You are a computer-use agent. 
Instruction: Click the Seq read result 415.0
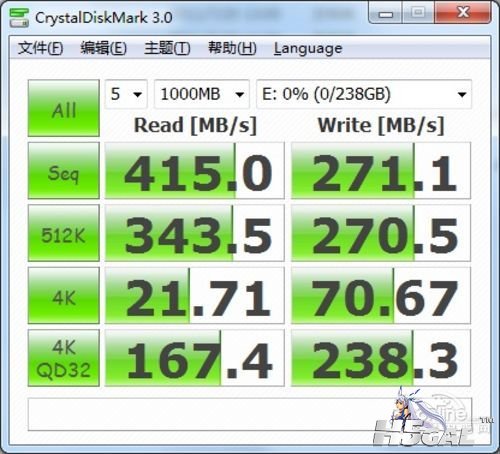tap(195, 171)
